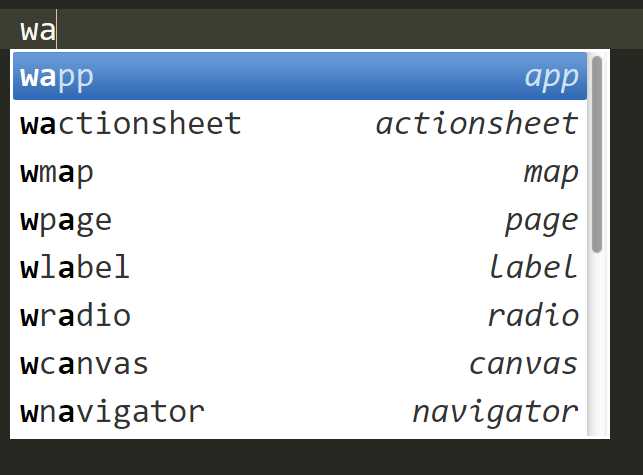Pick wradio from the suggestions
This screenshot has width=643, height=475.
coord(300,316)
